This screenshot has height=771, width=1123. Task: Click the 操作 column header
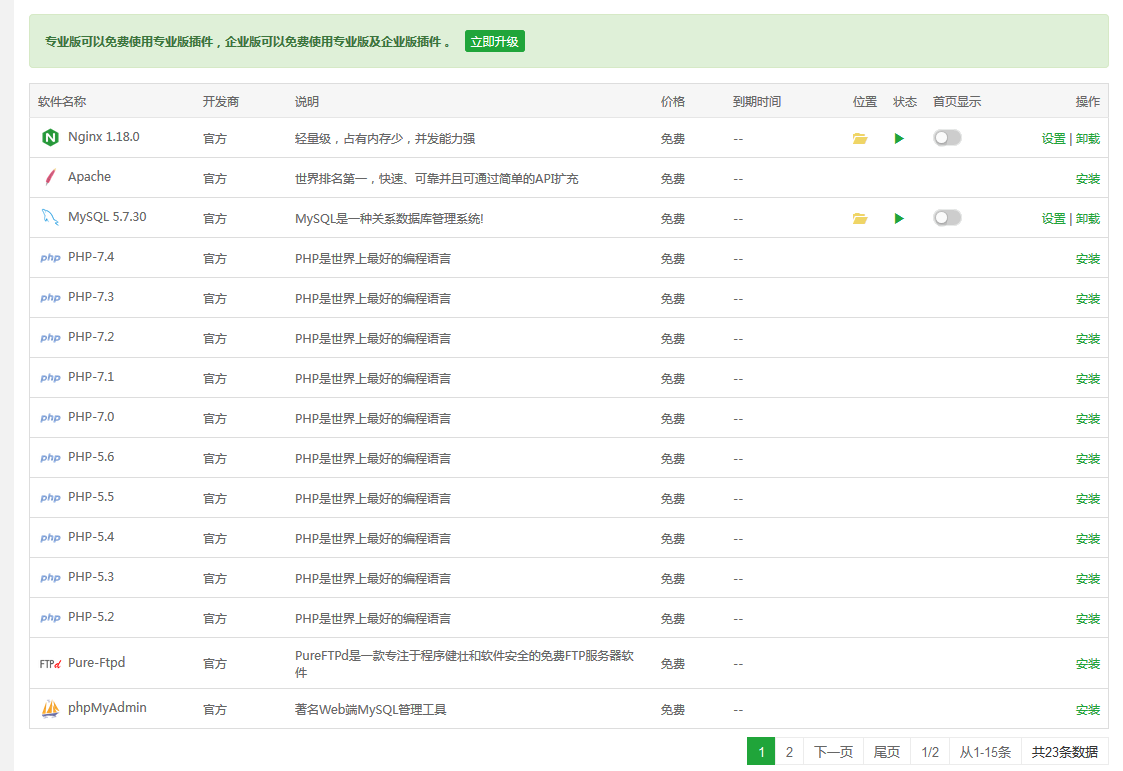click(x=1088, y=102)
